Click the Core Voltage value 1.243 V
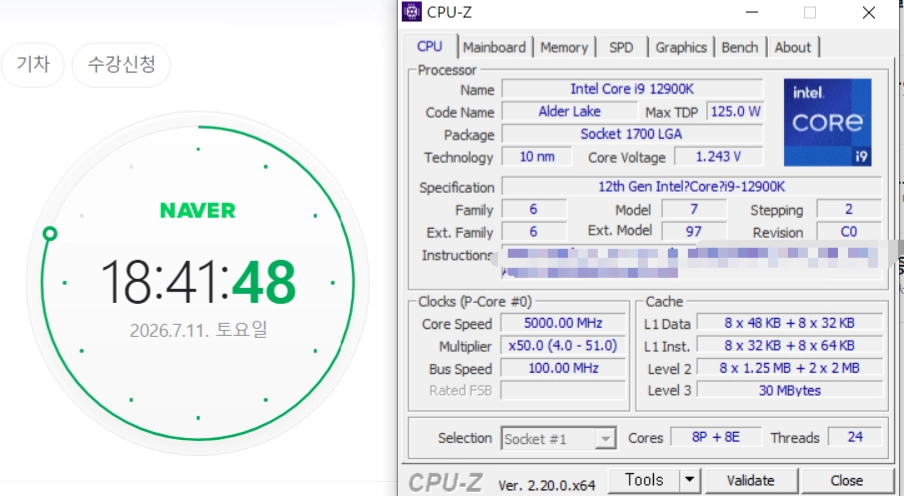This screenshot has width=904, height=496. pyautogui.click(x=718, y=156)
